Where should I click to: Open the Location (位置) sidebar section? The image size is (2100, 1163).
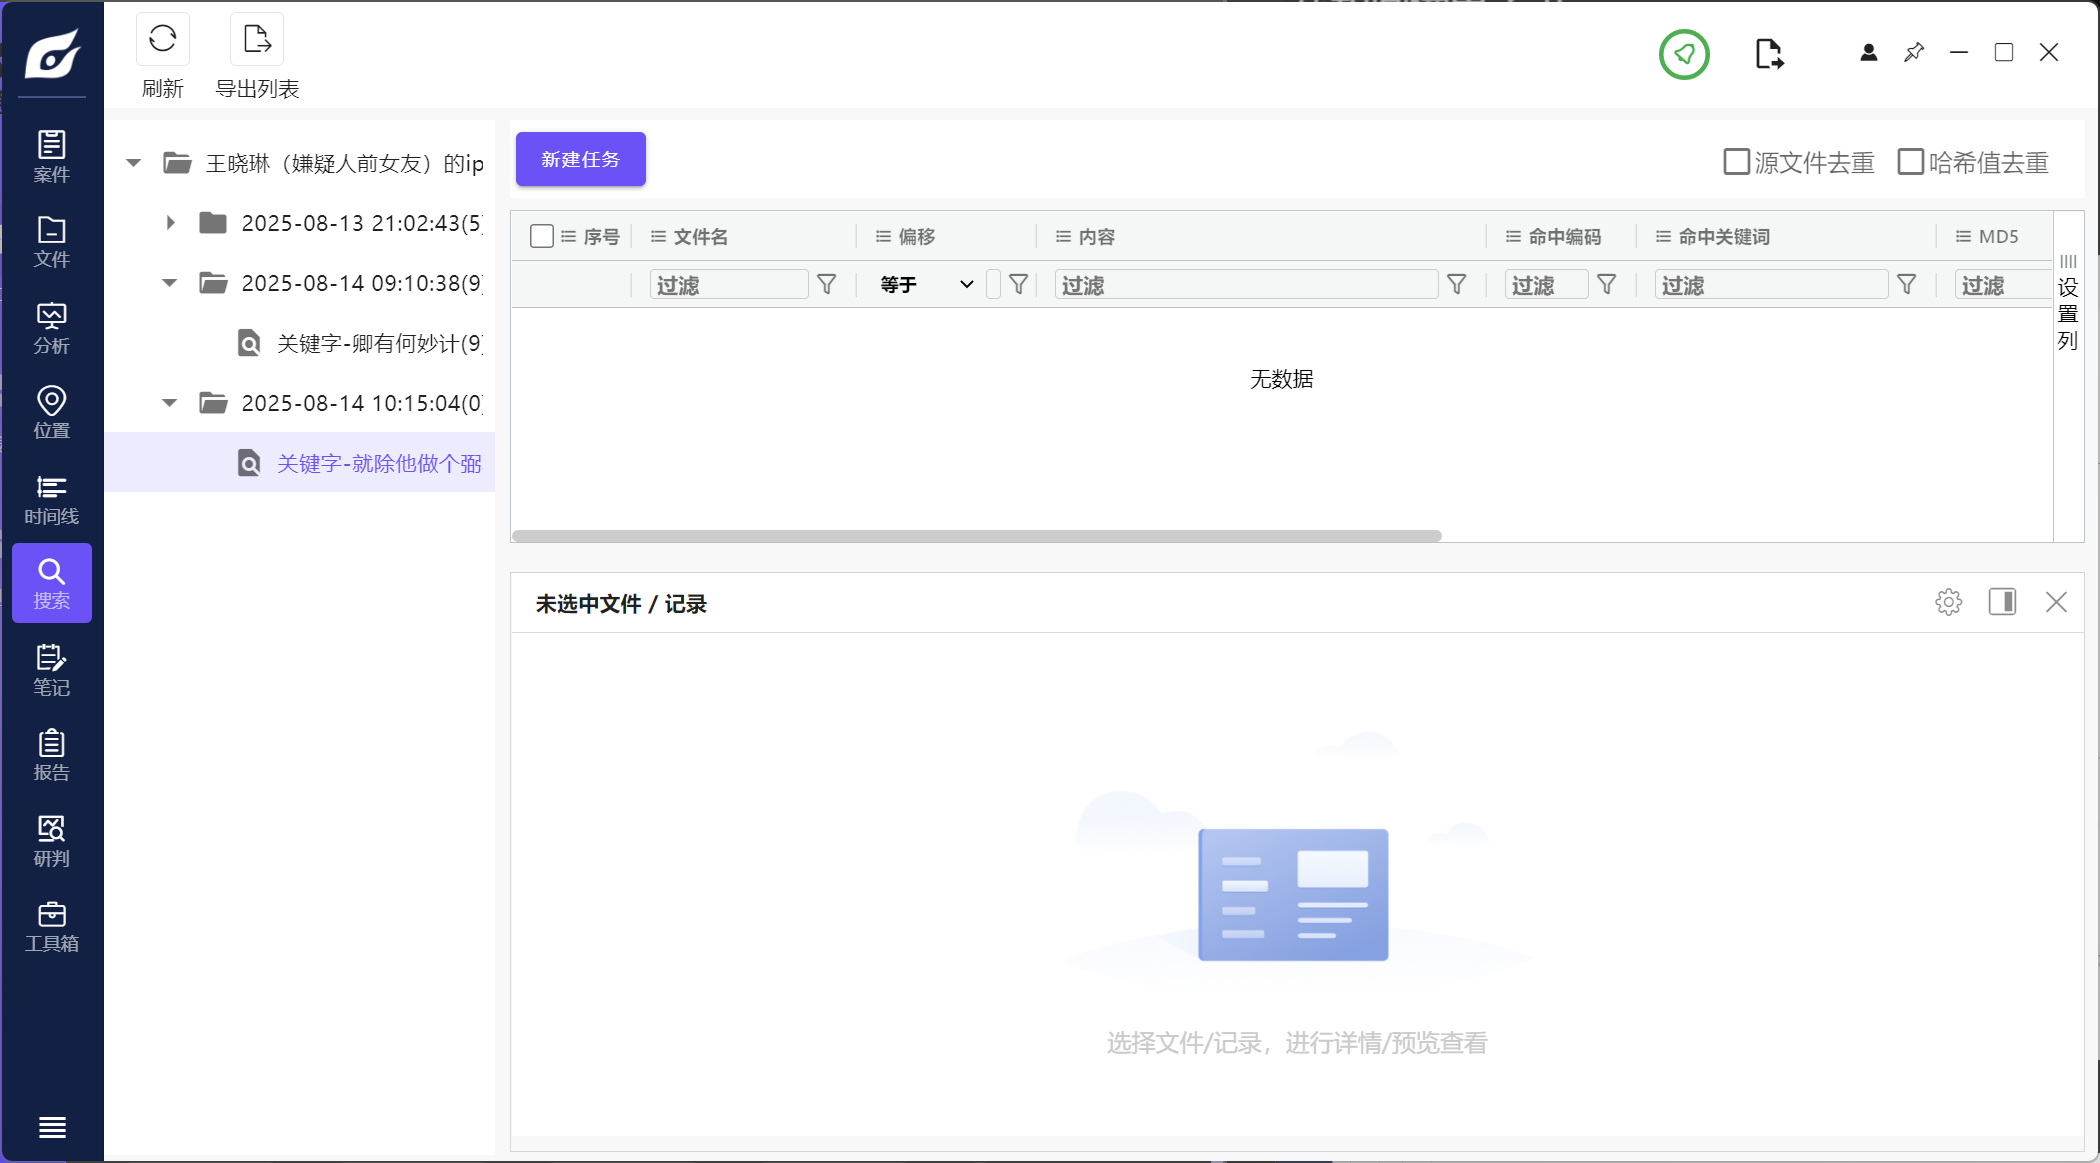[x=51, y=413]
